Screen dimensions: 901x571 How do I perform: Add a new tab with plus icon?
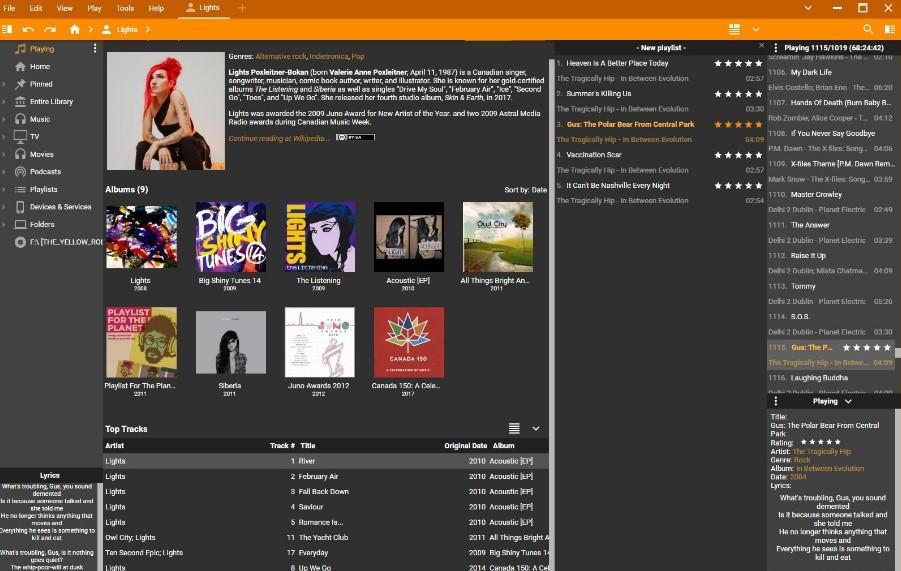point(242,8)
